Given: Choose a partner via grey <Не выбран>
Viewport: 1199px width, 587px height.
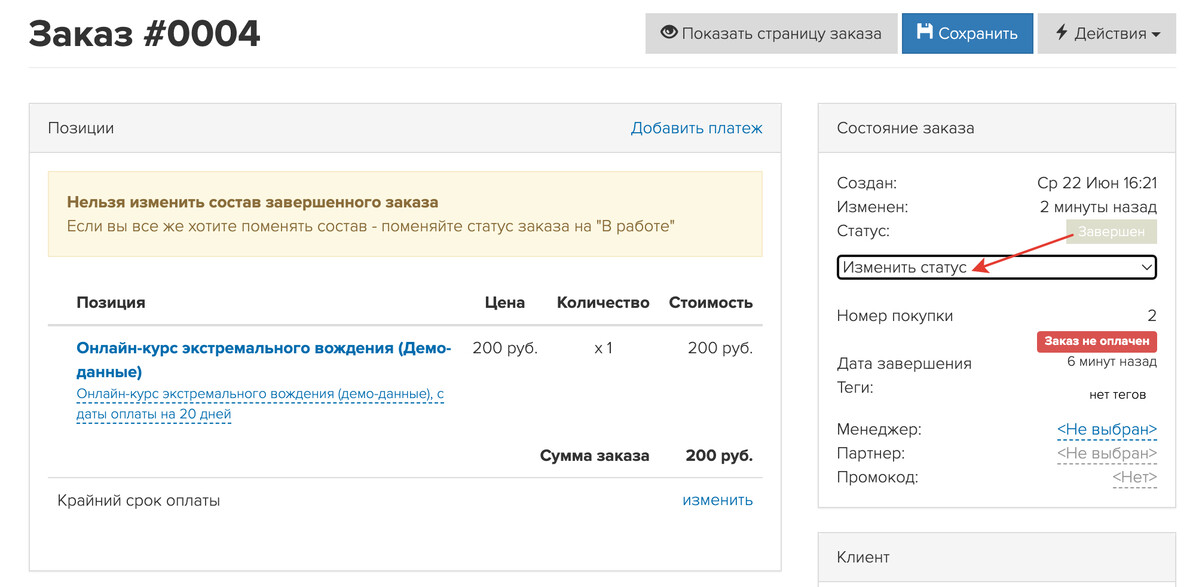Looking at the screenshot, I should 1106,453.
